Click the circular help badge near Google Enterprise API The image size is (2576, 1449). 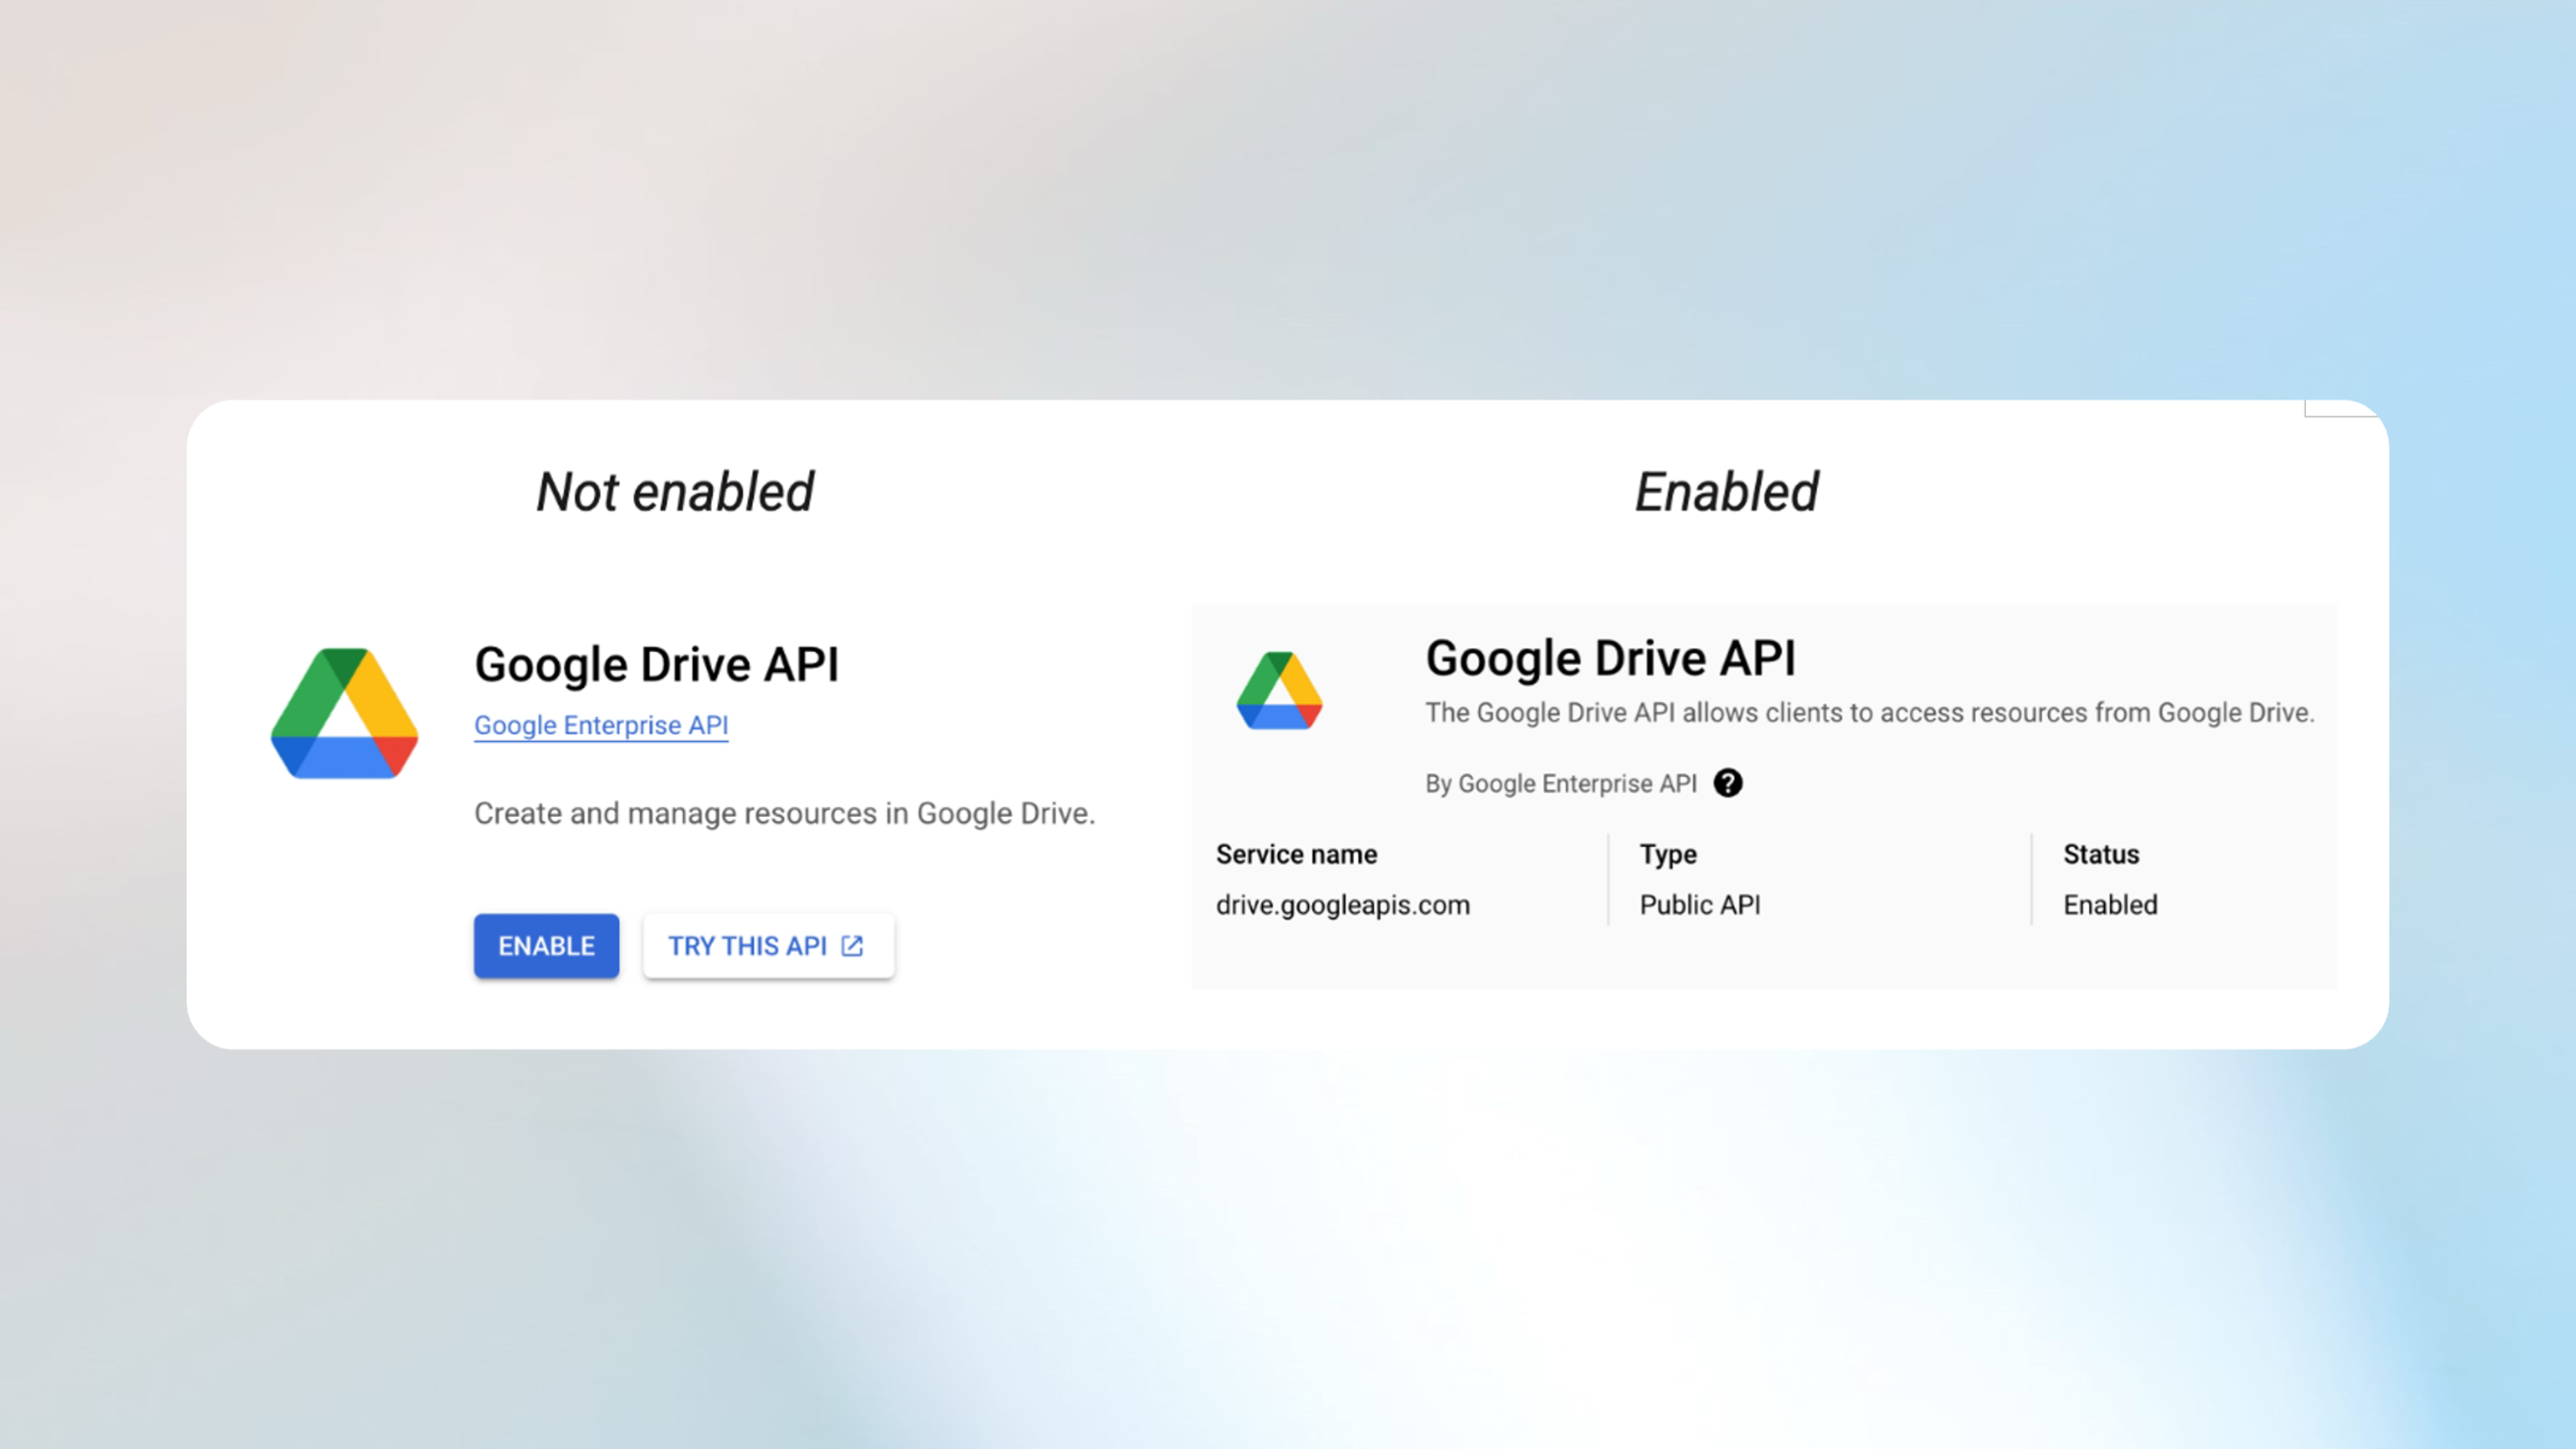pyautogui.click(x=1729, y=784)
